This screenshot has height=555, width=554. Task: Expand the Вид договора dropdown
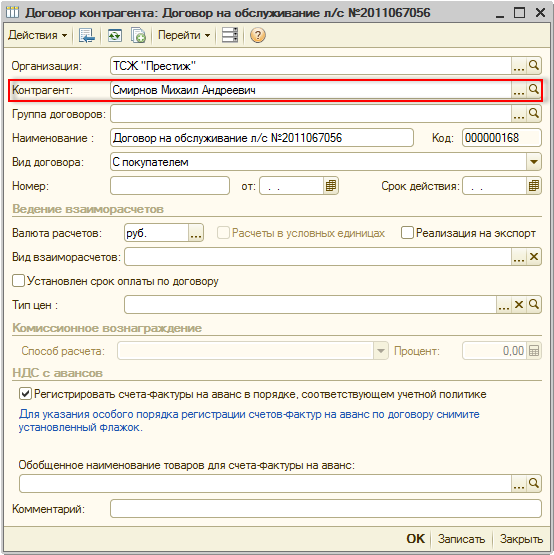tap(533, 162)
